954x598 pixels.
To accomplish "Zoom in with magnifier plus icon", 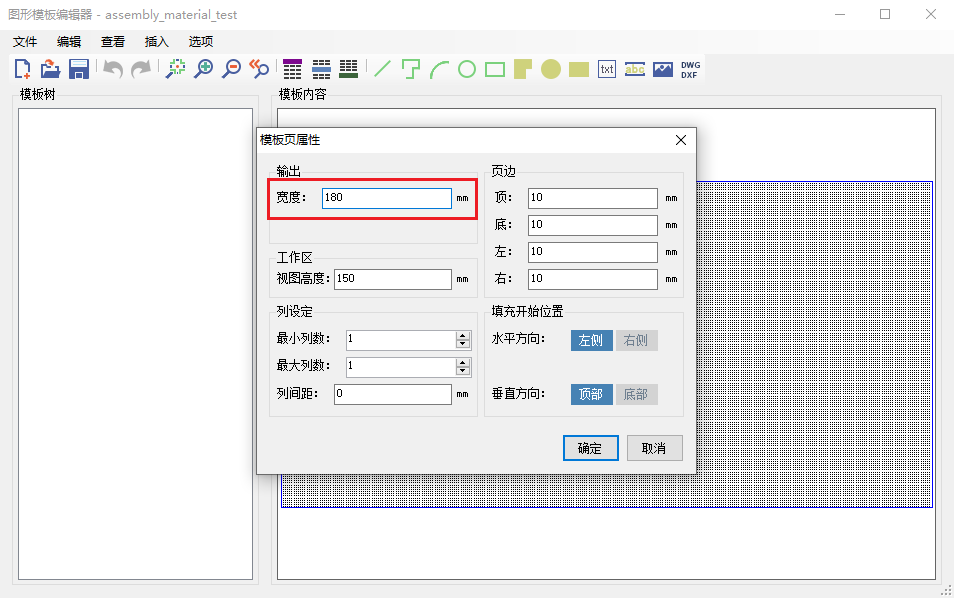I will click(x=204, y=69).
